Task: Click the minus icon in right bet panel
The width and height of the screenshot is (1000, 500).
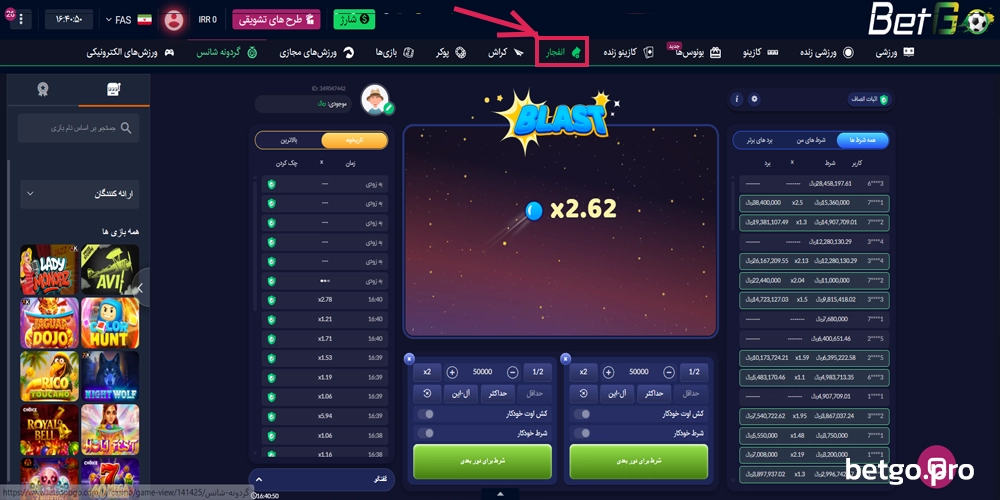Action: click(x=668, y=372)
